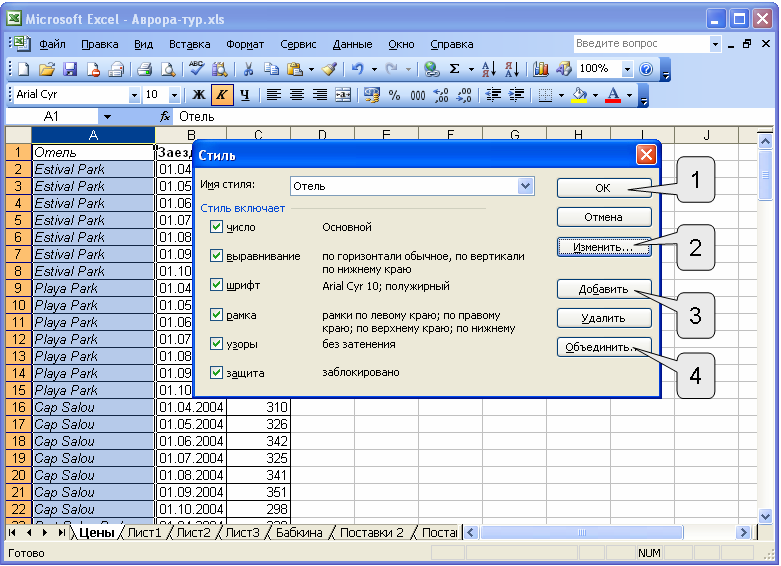Click the Format Painter brush

pyautogui.click(x=330, y=69)
